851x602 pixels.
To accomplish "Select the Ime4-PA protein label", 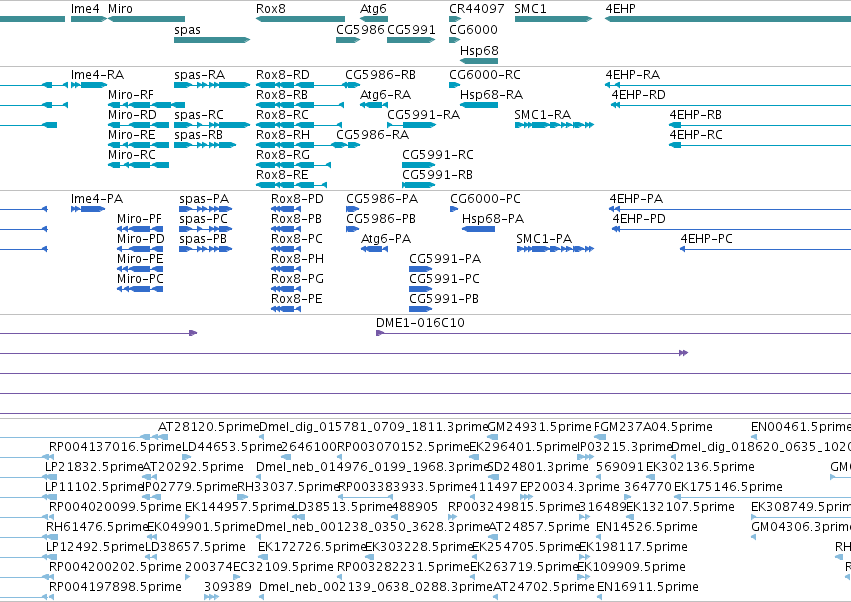I will [x=97, y=199].
